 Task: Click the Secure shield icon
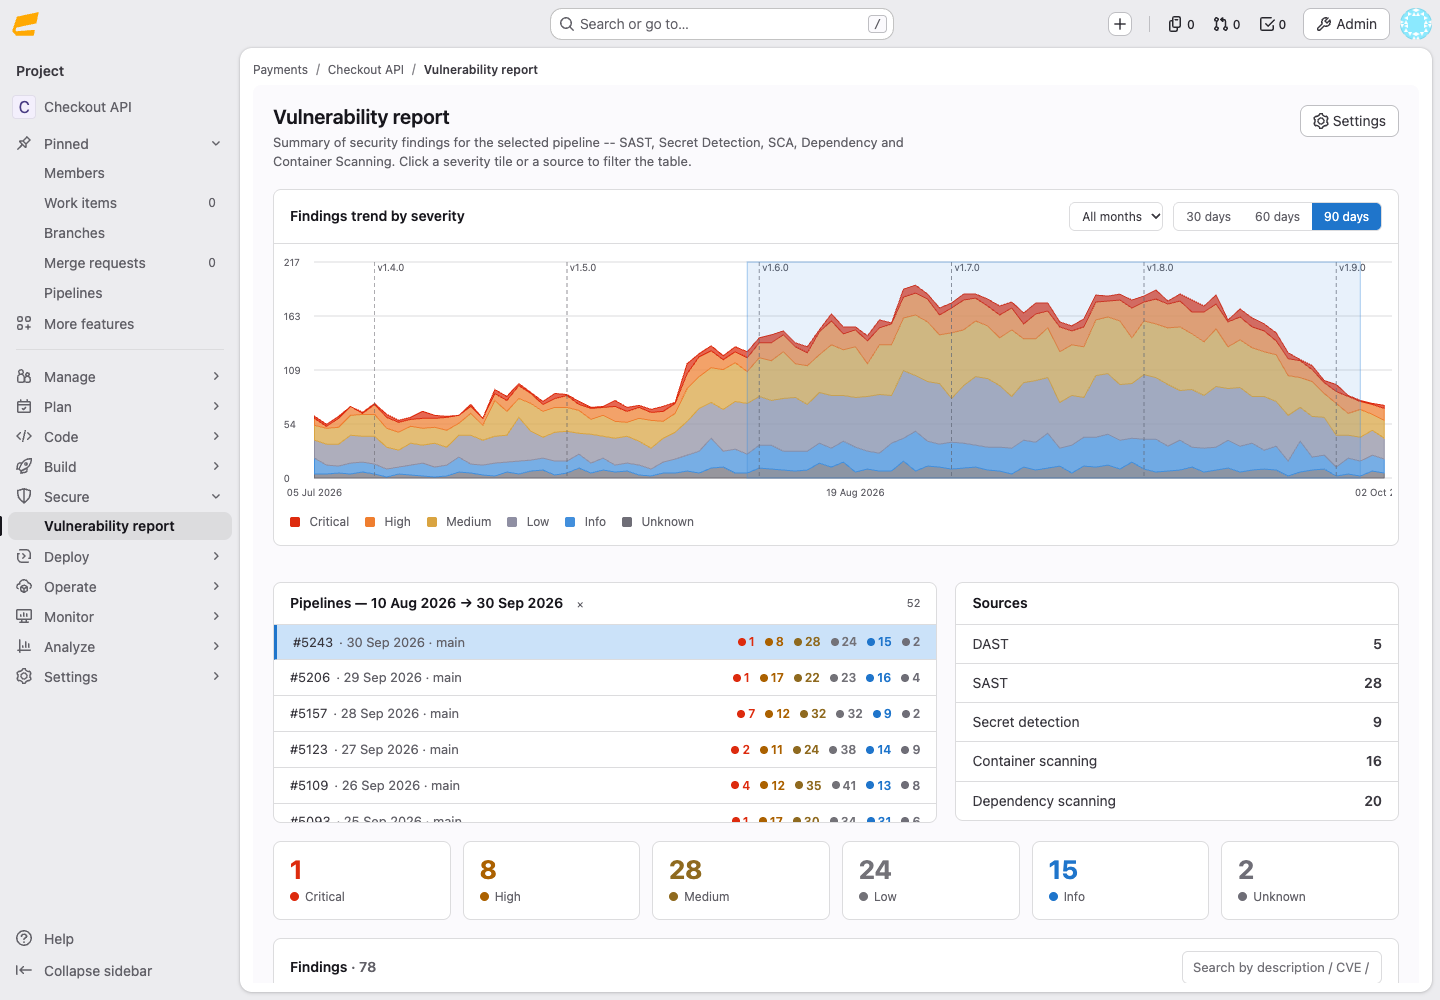[x=24, y=497]
